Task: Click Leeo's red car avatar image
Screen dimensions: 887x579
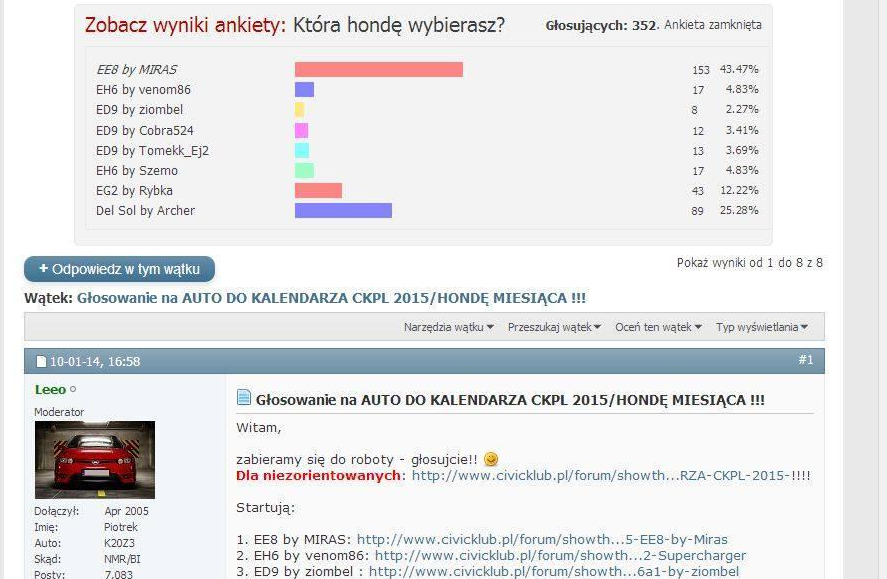Action: [95, 459]
